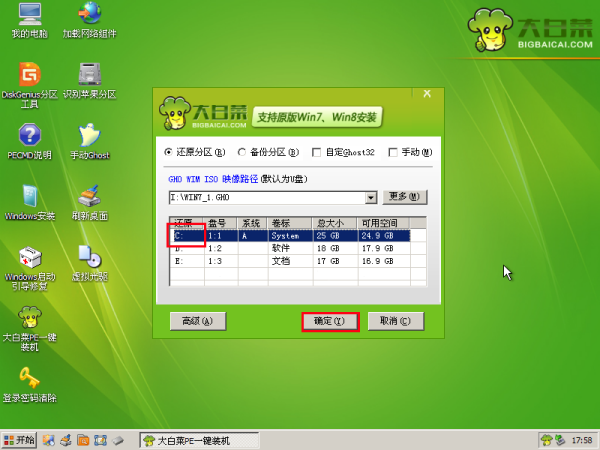This screenshot has height=450, width=600.
Task: Select the D: 软件 partition row
Action: coord(290,248)
